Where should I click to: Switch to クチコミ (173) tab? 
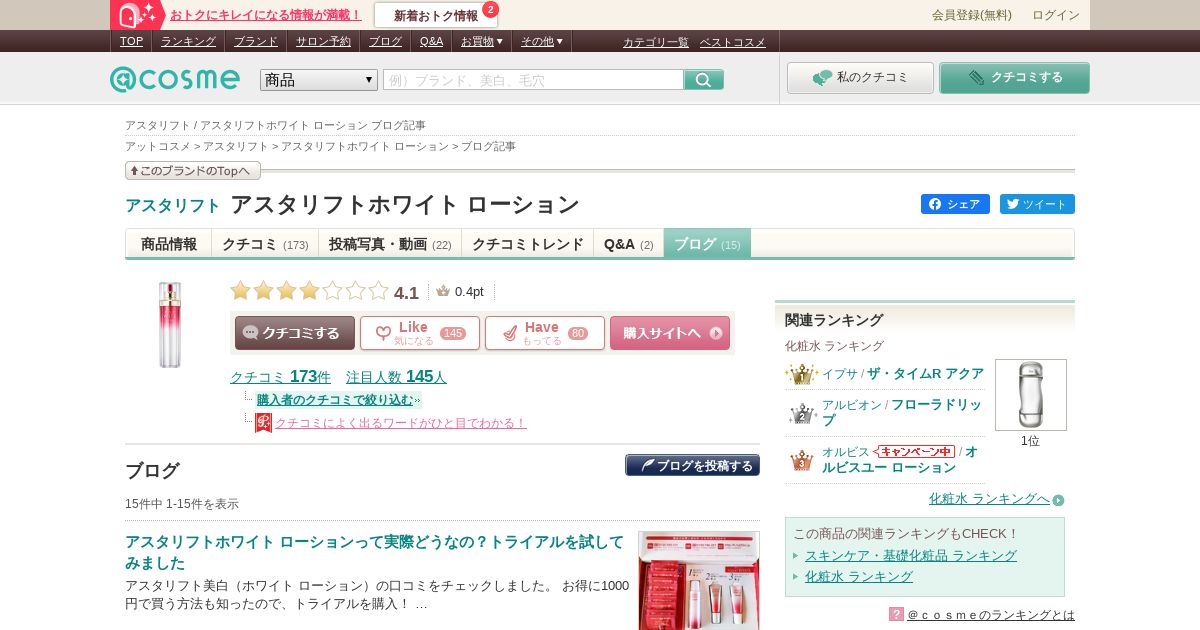tap(265, 243)
